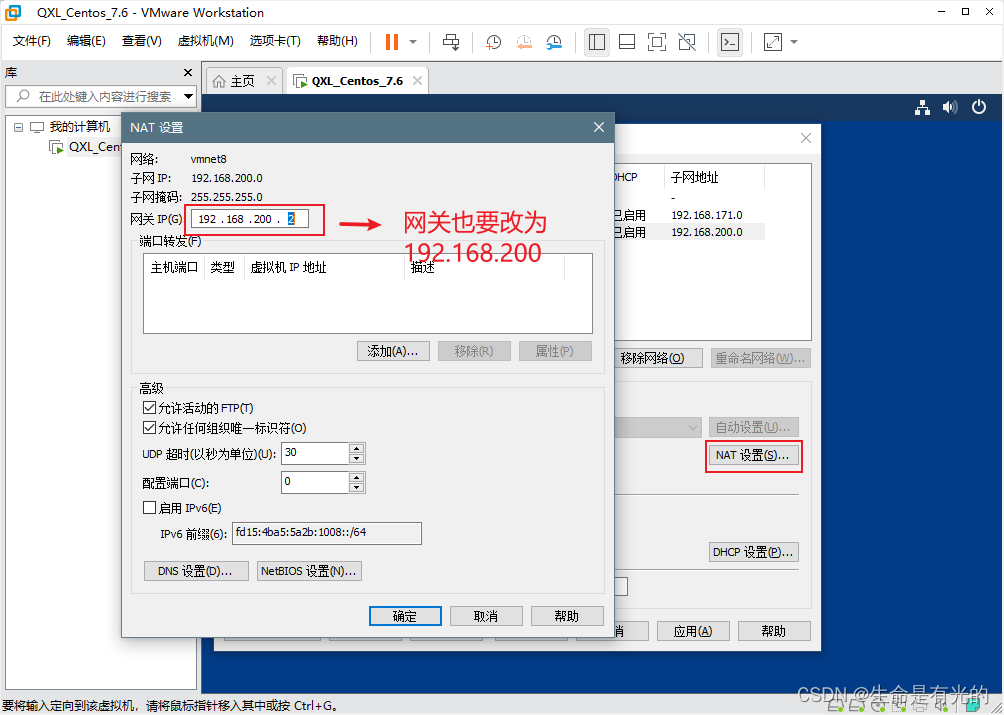Take a snapshot with the clock-plus icon

click(x=494, y=42)
